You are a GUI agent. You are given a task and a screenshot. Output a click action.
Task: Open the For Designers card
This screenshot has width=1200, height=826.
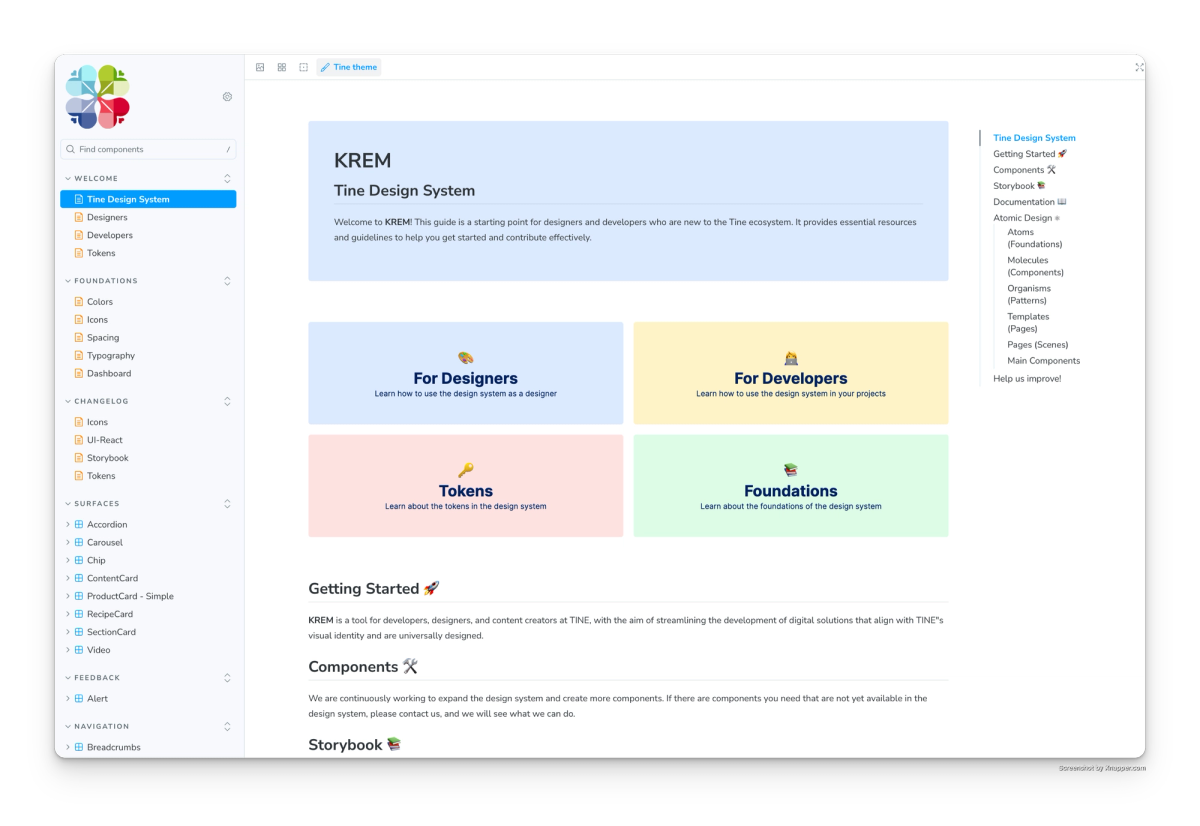pyautogui.click(x=466, y=374)
